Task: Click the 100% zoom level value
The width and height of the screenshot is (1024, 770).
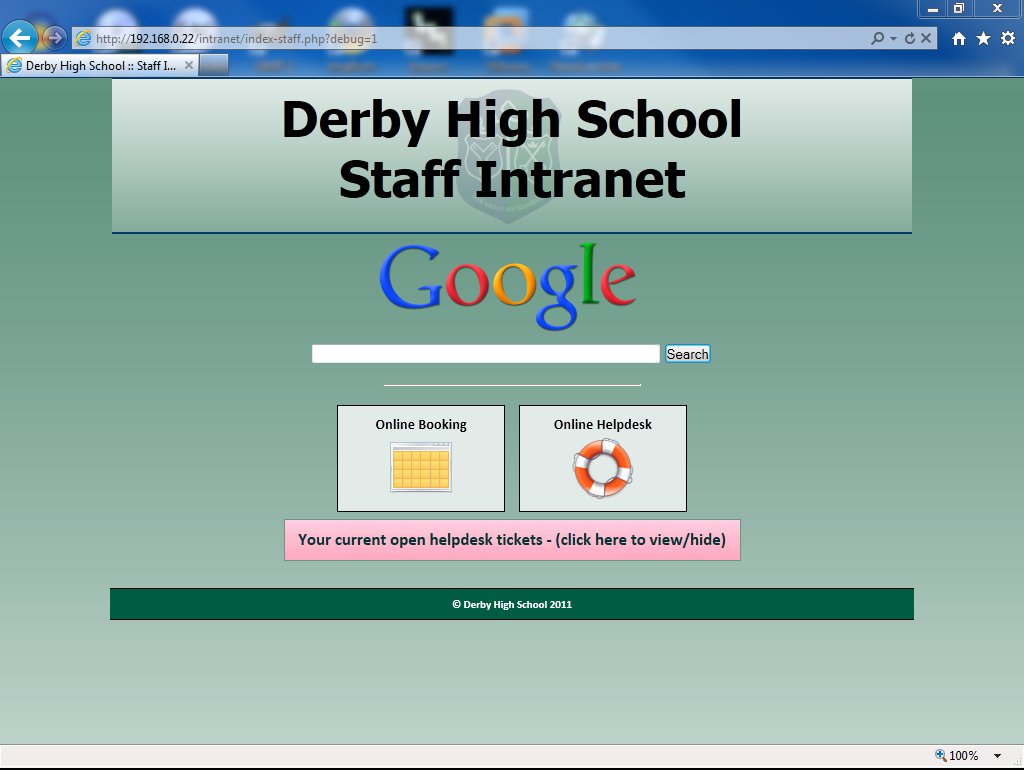Action: (x=963, y=756)
